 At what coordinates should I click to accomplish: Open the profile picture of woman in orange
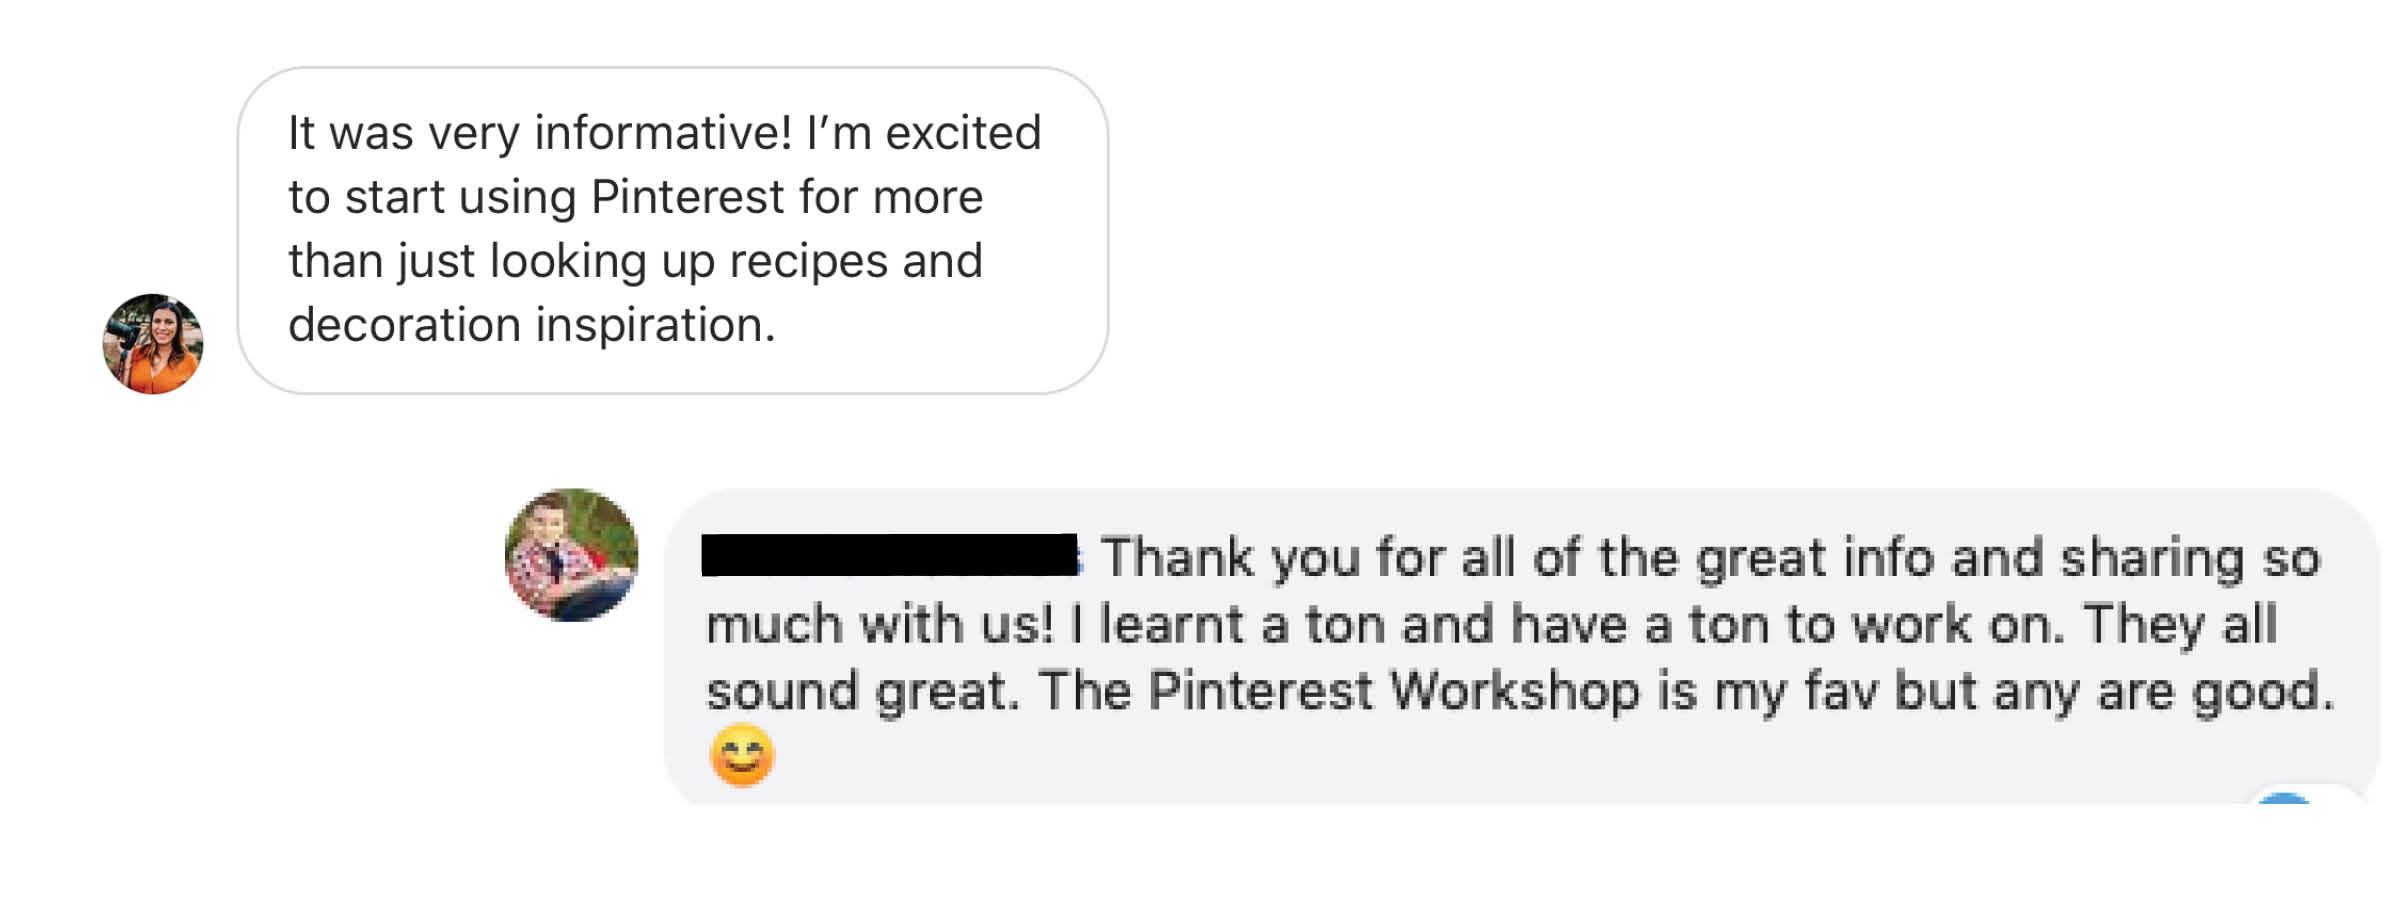(153, 344)
